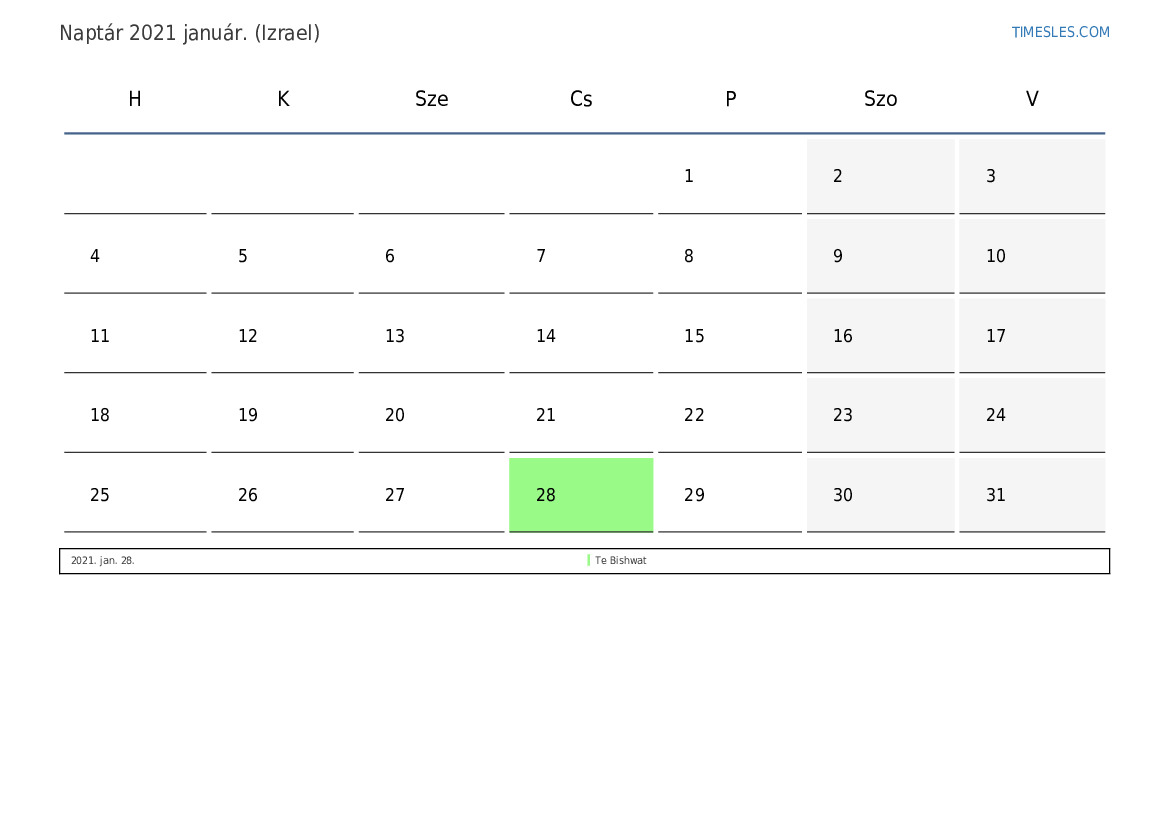The height and width of the screenshot is (827, 1169).
Task: Select Saturday January 2
Action: point(880,176)
